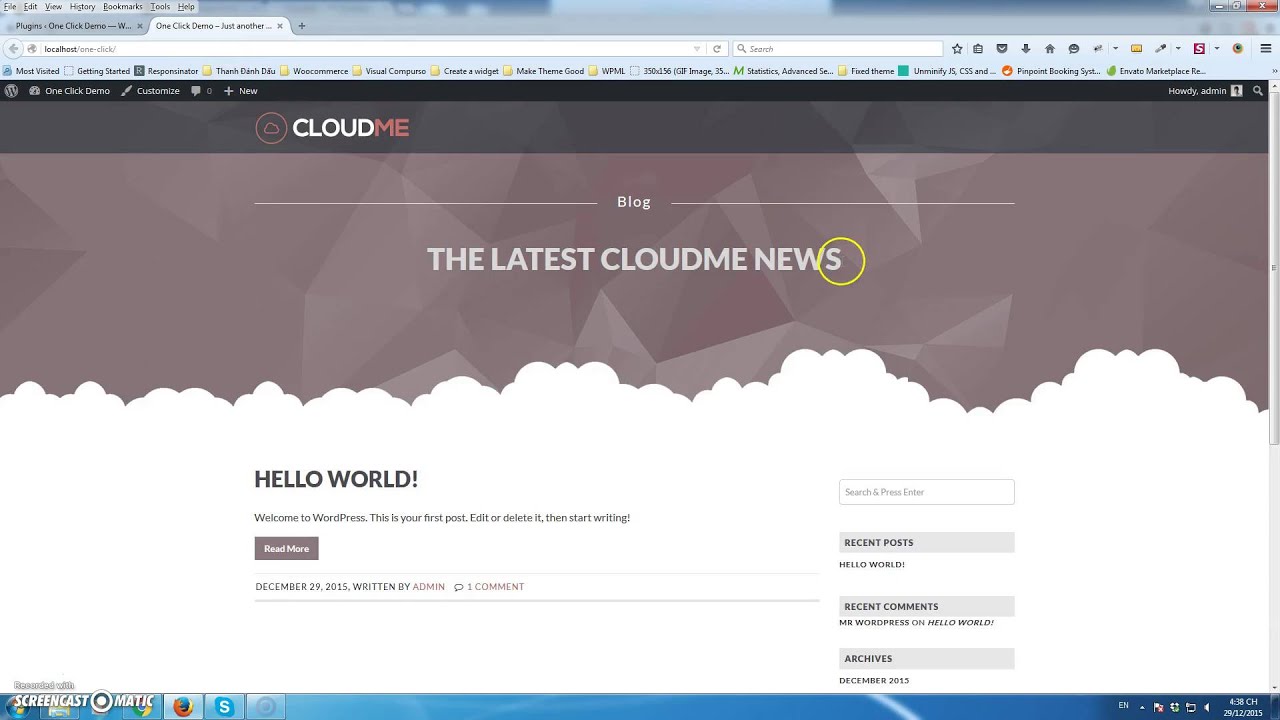
Task: Expand the dropdown beside the red S icon
Action: click(1216, 48)
